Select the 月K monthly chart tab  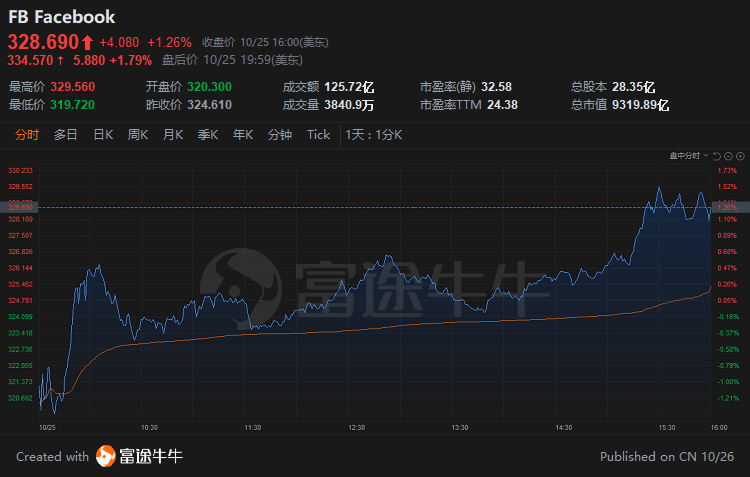pyautogui.click(x=173, y=135)
